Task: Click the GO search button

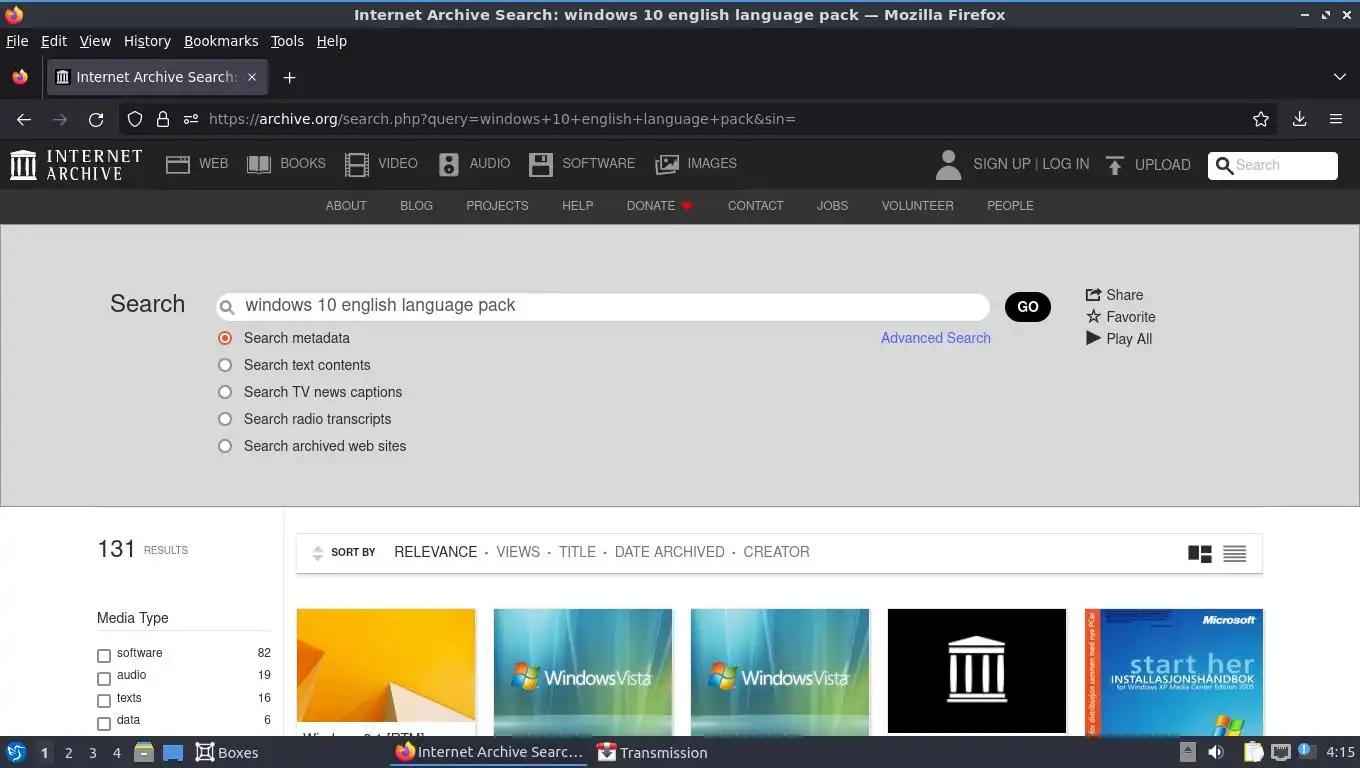Action: [1028, 307]
